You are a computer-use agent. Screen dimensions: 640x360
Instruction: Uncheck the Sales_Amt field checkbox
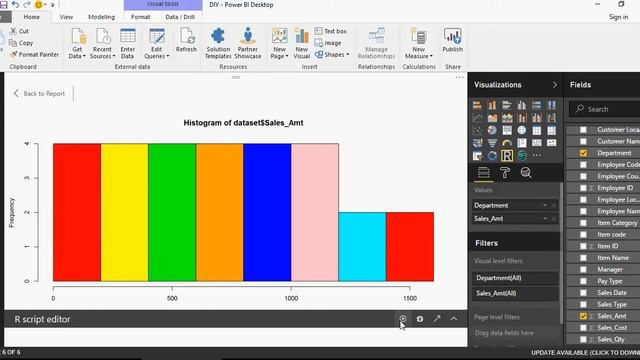(583, 316)
